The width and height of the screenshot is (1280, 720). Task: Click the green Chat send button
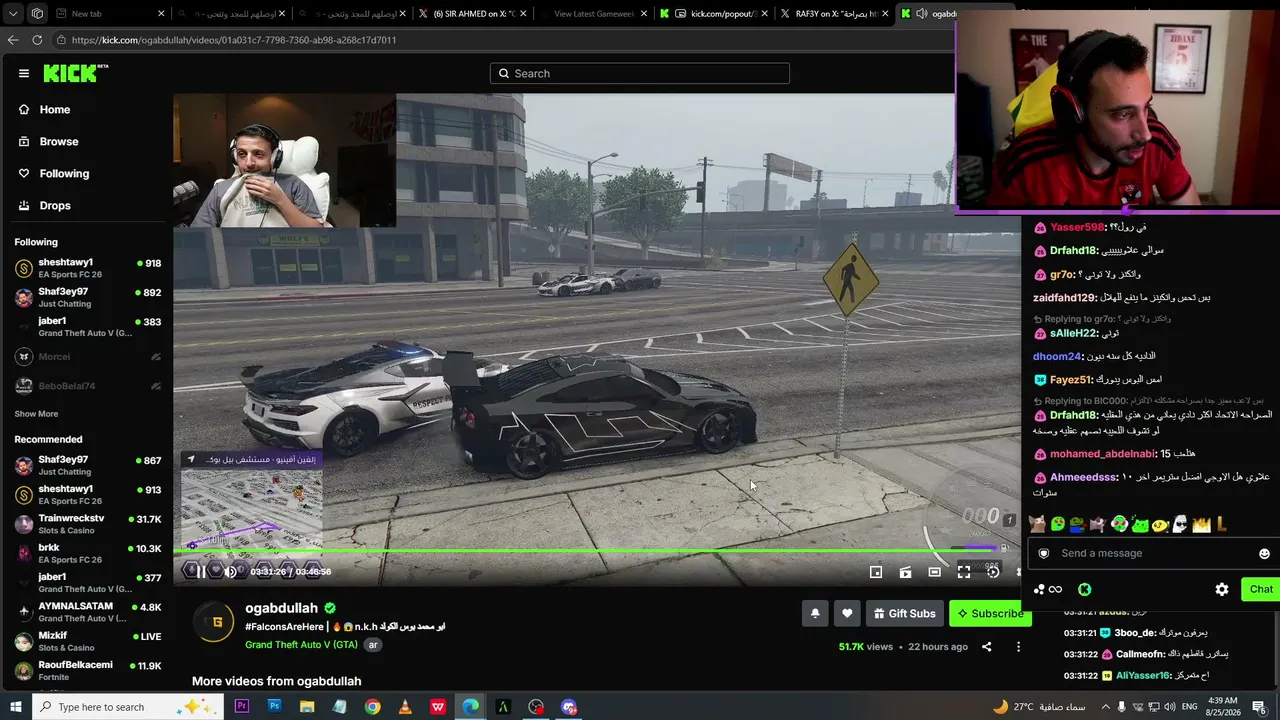coord(1260,589)
